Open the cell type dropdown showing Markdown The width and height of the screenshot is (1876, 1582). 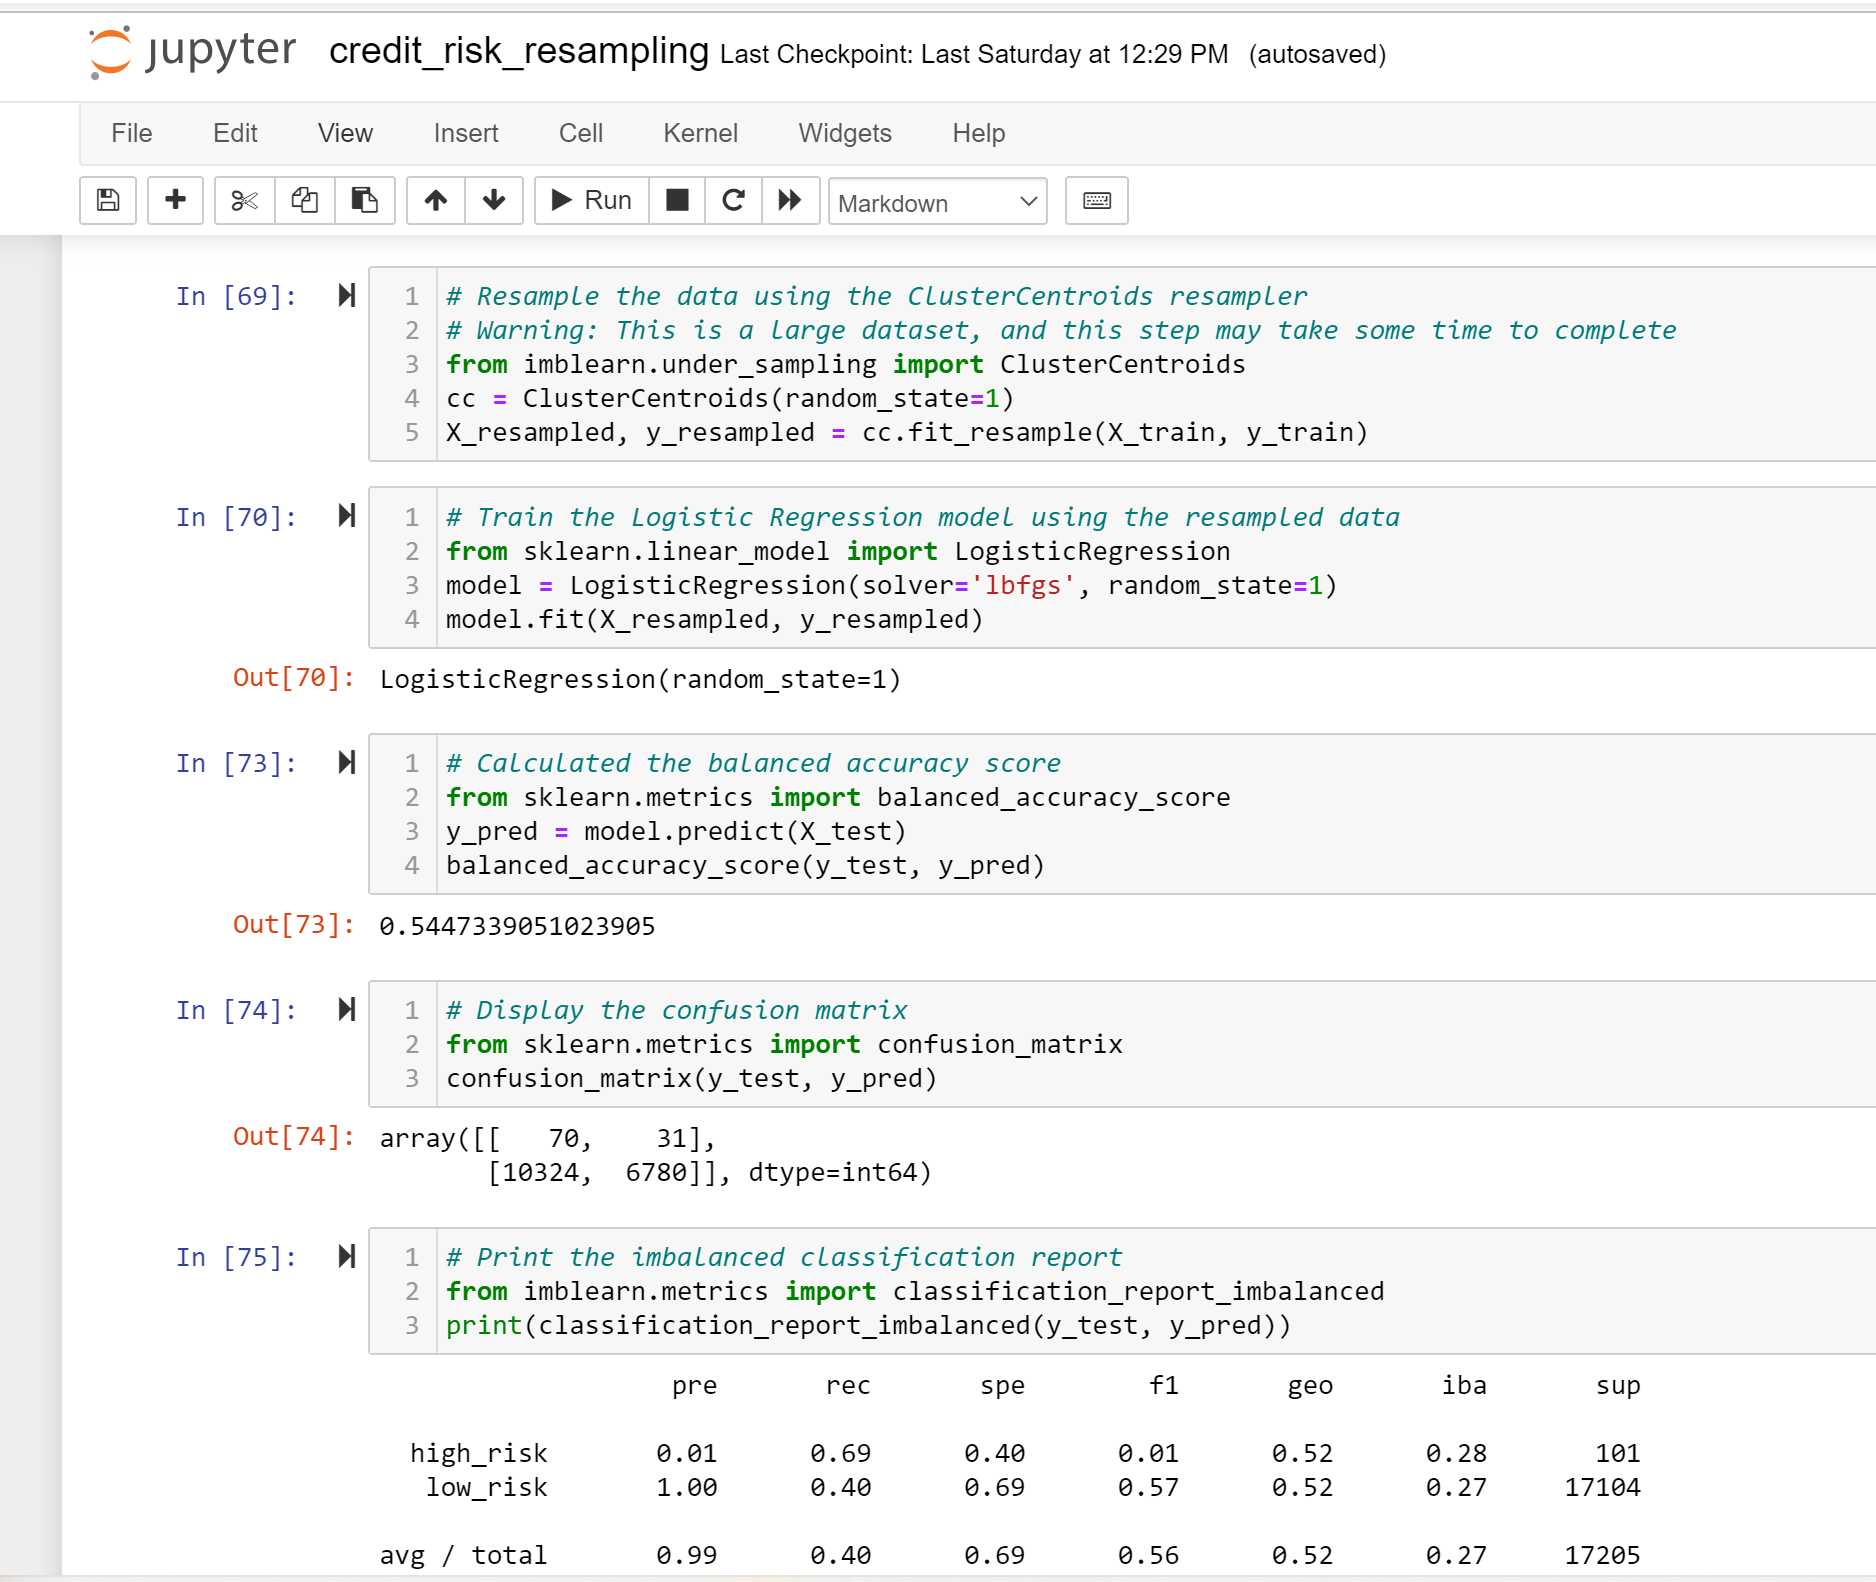936,202
